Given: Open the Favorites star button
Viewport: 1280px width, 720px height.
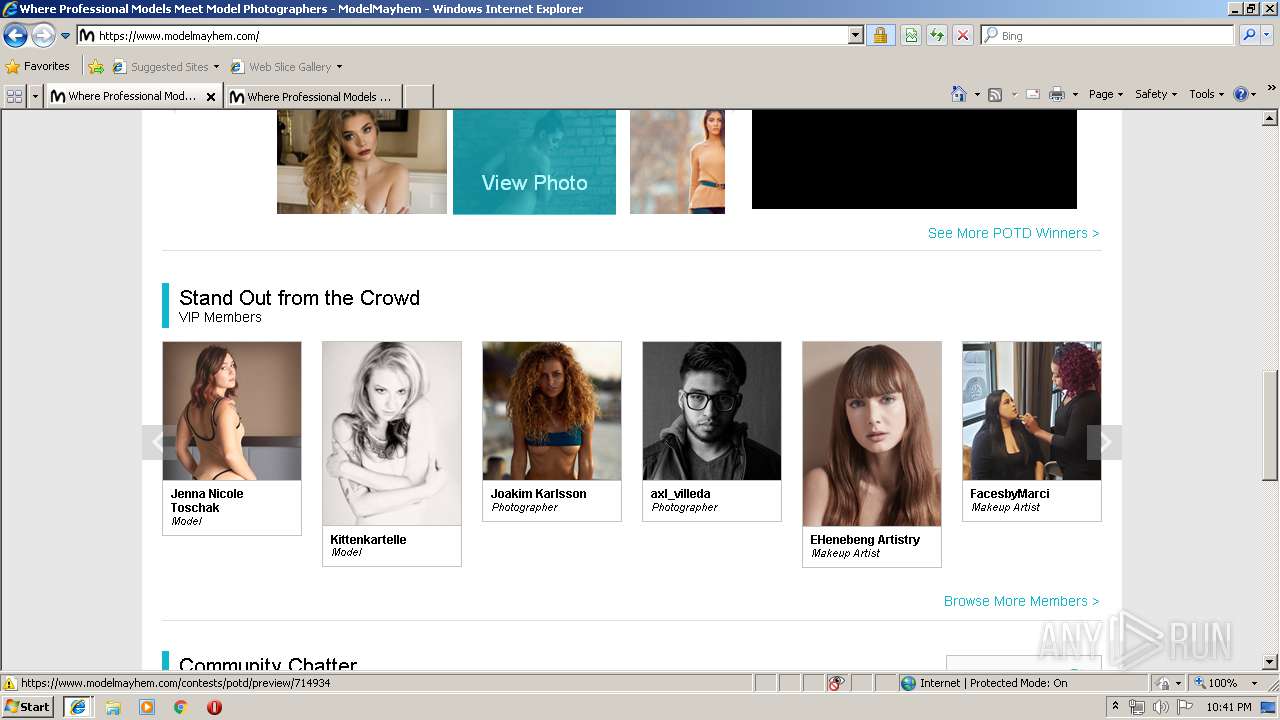Looking at the screenshot, I should click(37, 66).
